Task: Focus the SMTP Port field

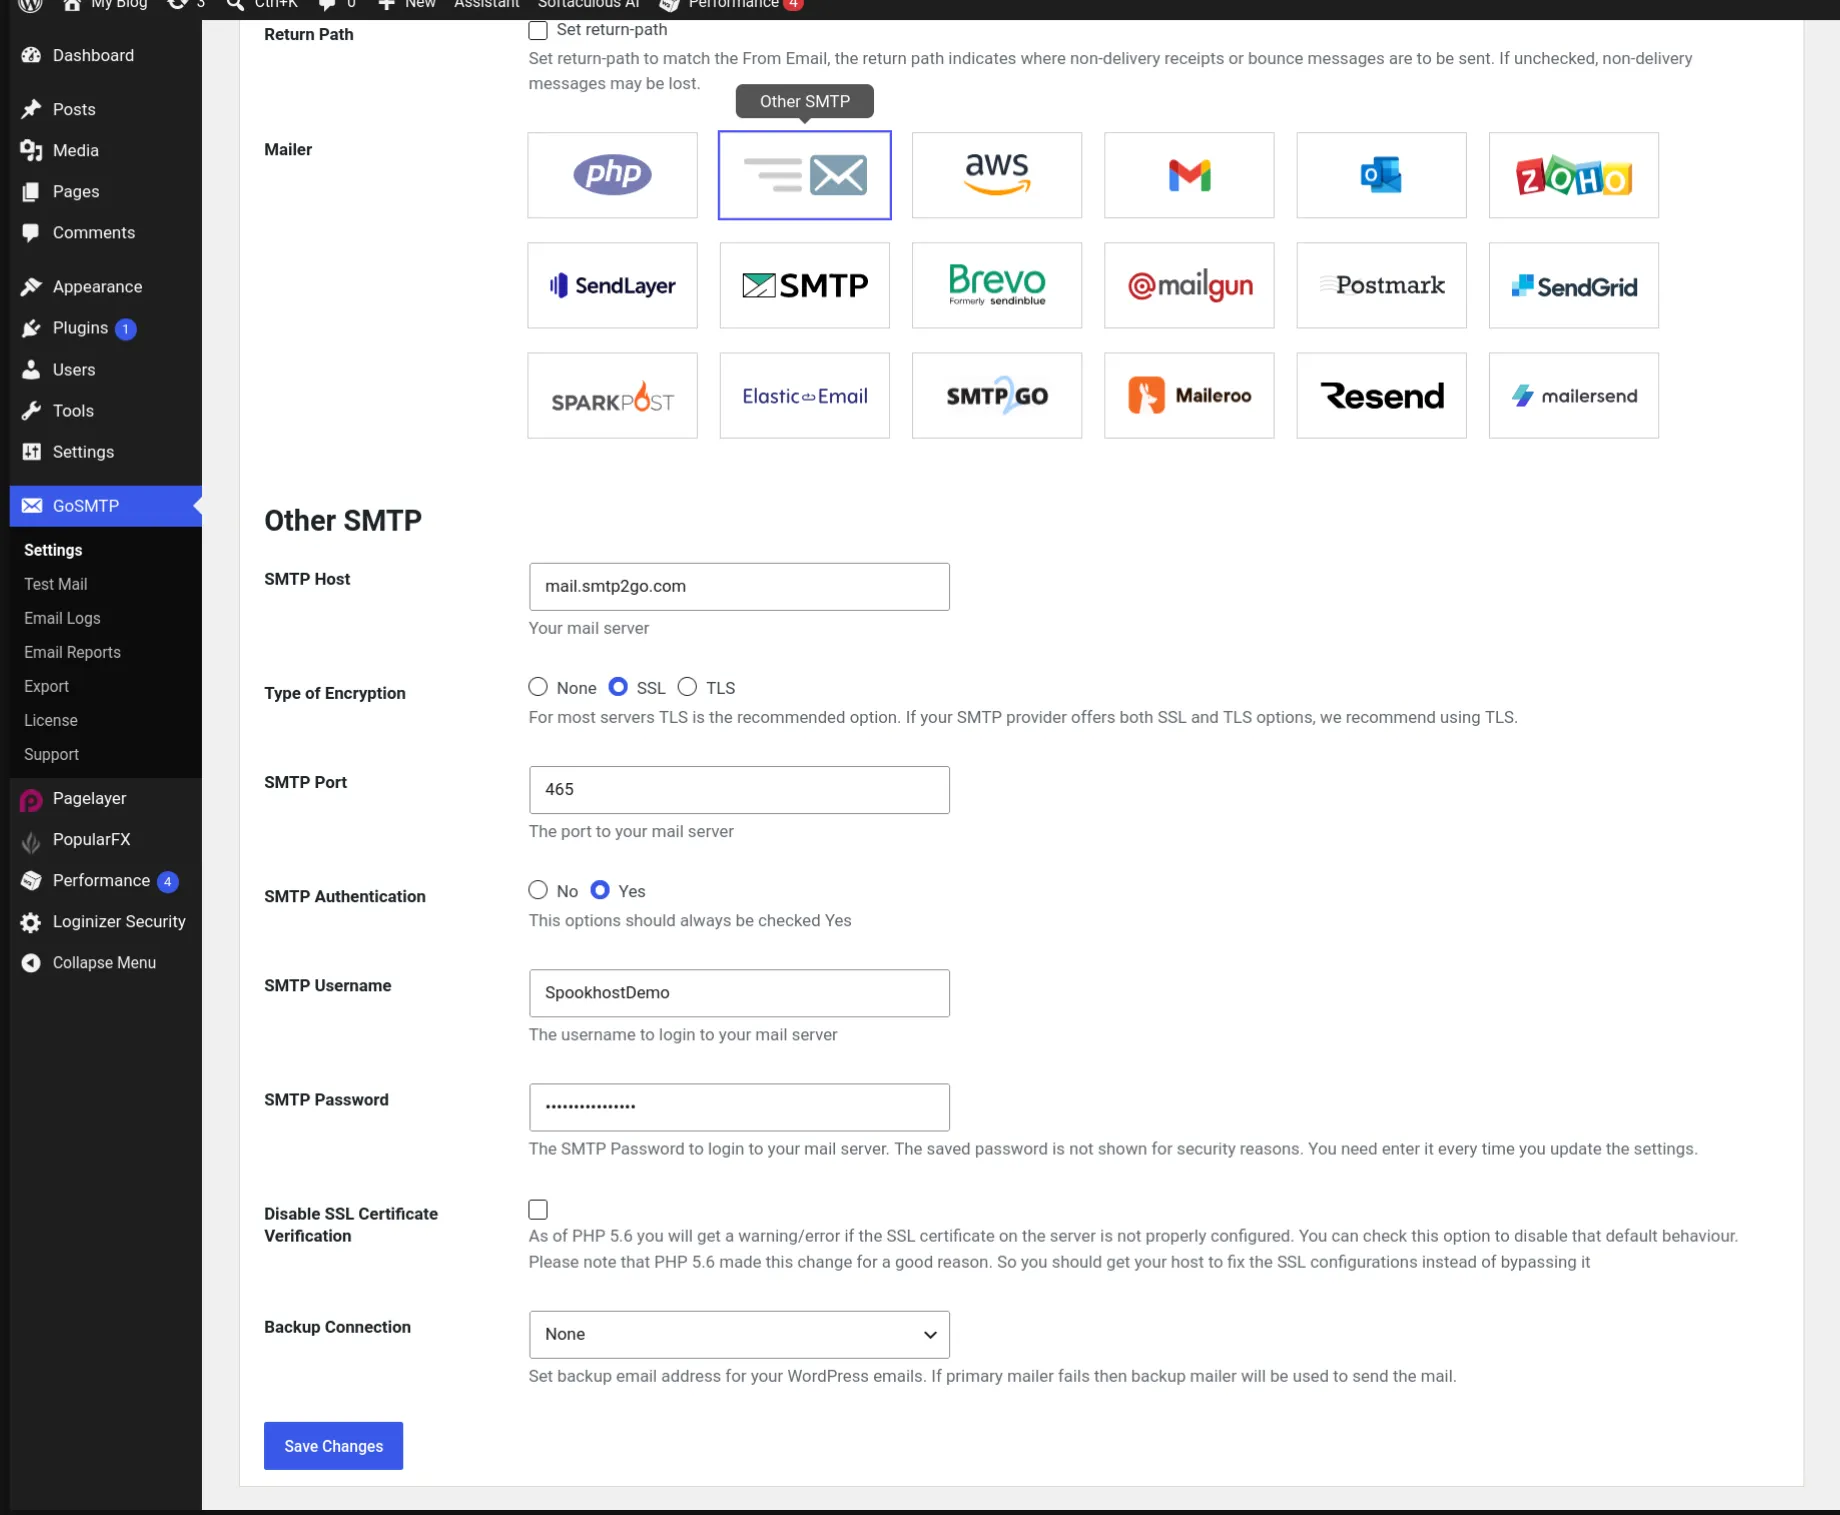Action: tap(739, 790)
